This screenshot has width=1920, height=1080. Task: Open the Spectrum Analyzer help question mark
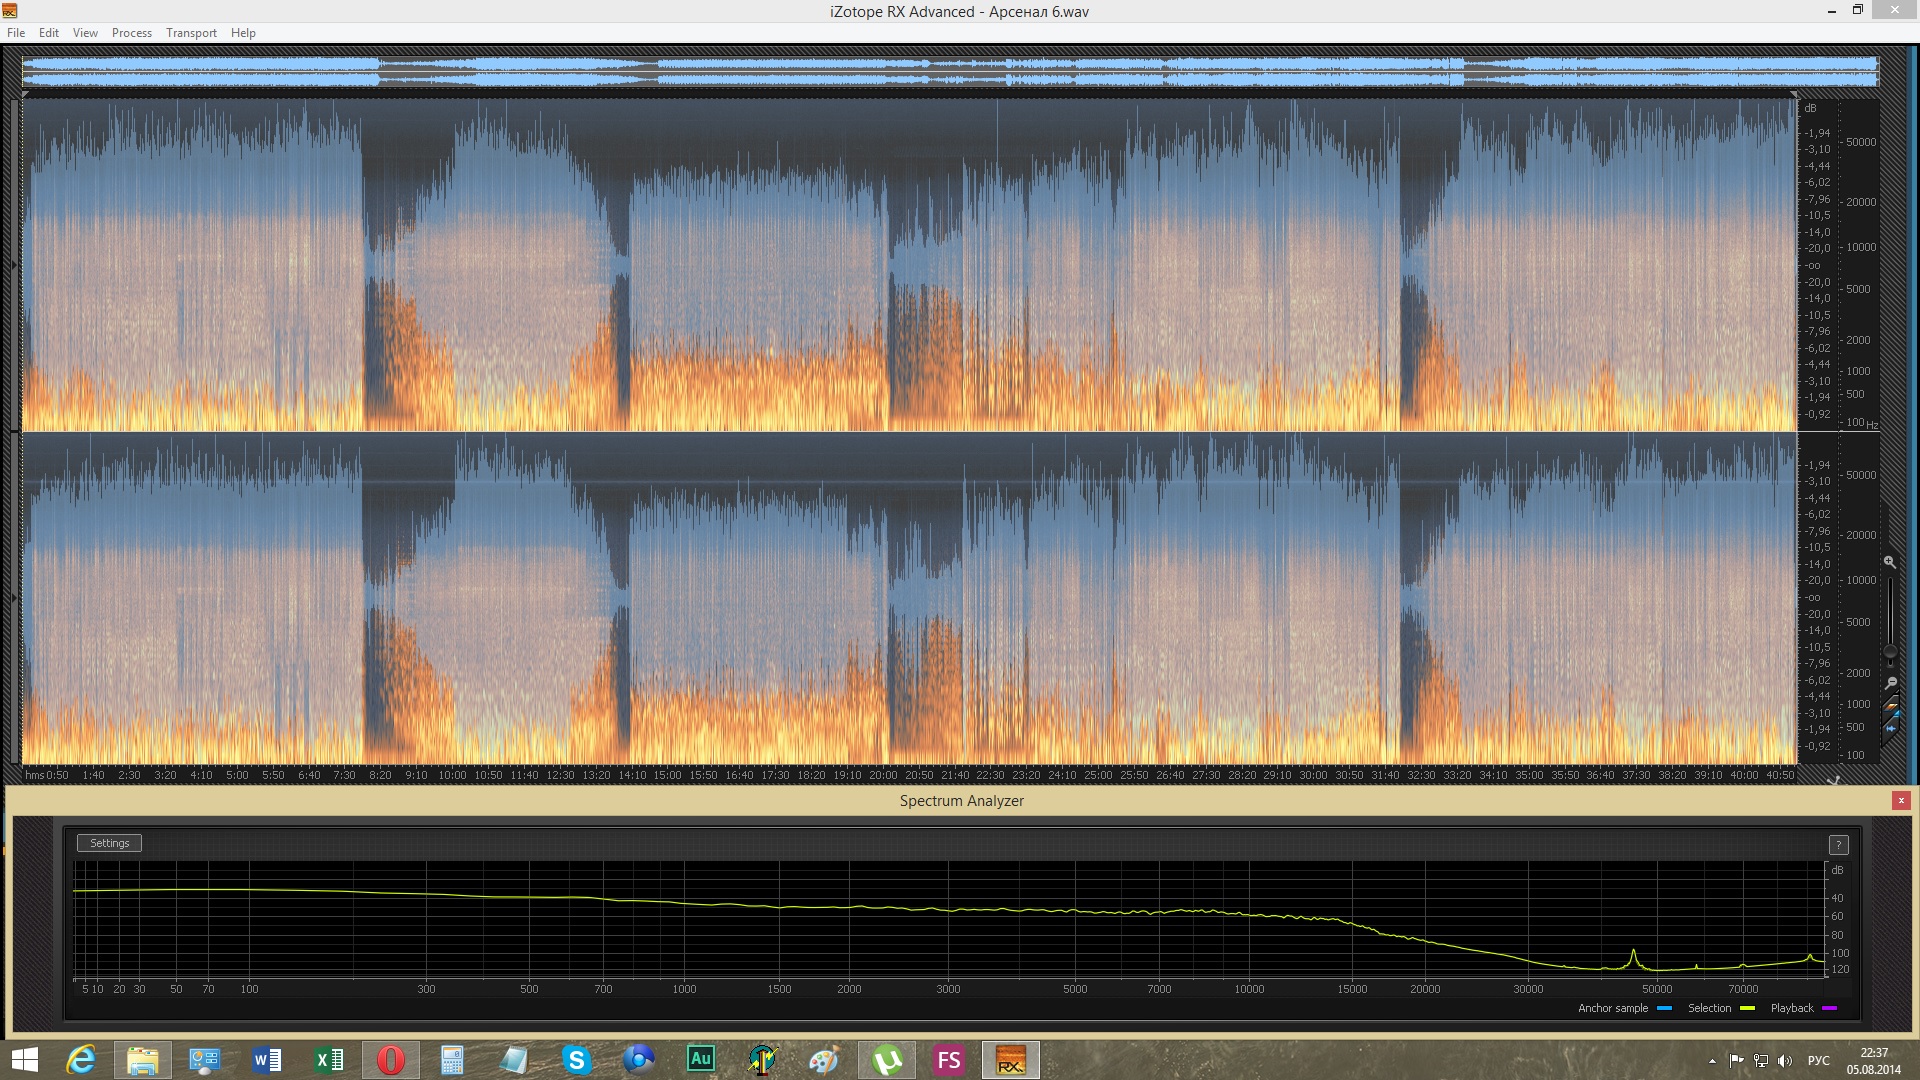[x=1838, y=845]
